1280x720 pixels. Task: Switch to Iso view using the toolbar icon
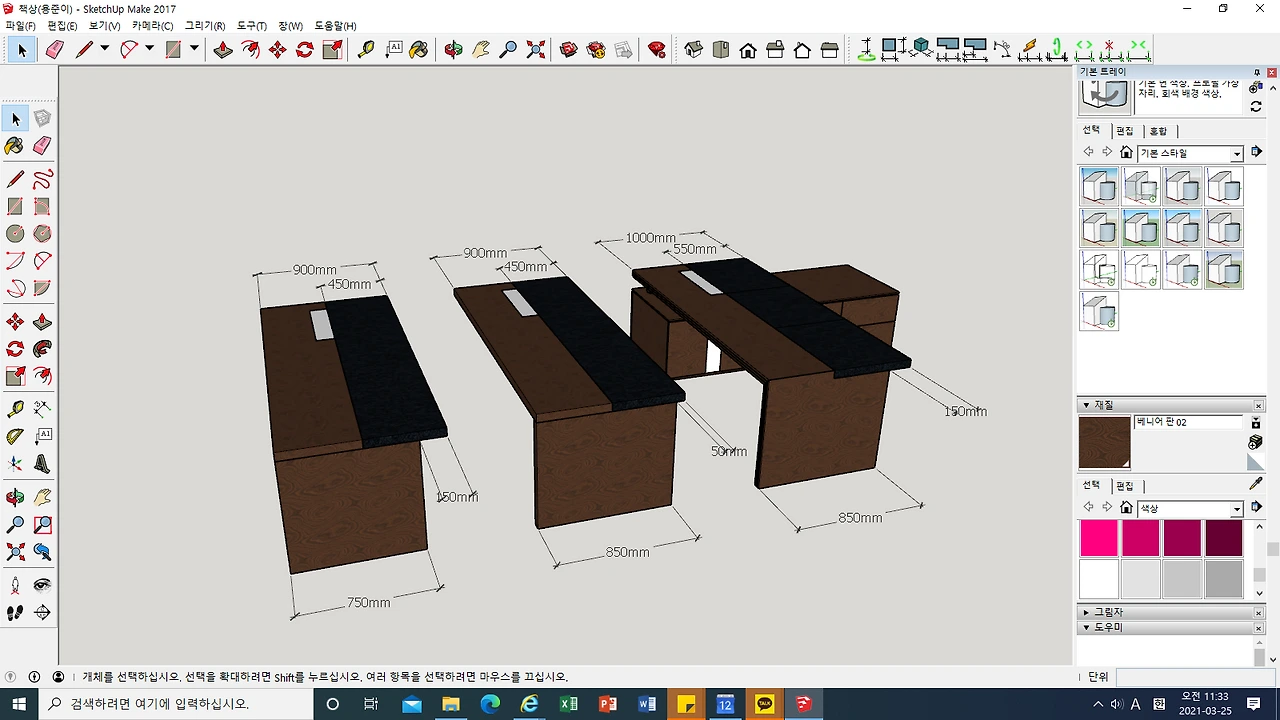click(x=694, y=49)
